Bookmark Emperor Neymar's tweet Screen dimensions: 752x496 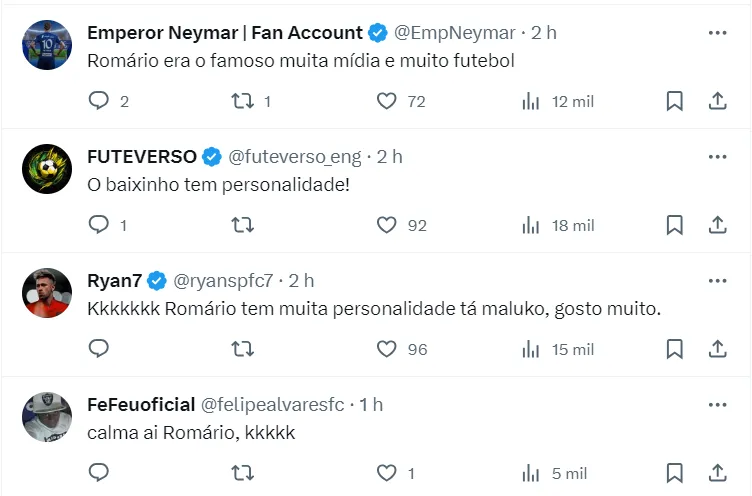(x=675, y=101)
